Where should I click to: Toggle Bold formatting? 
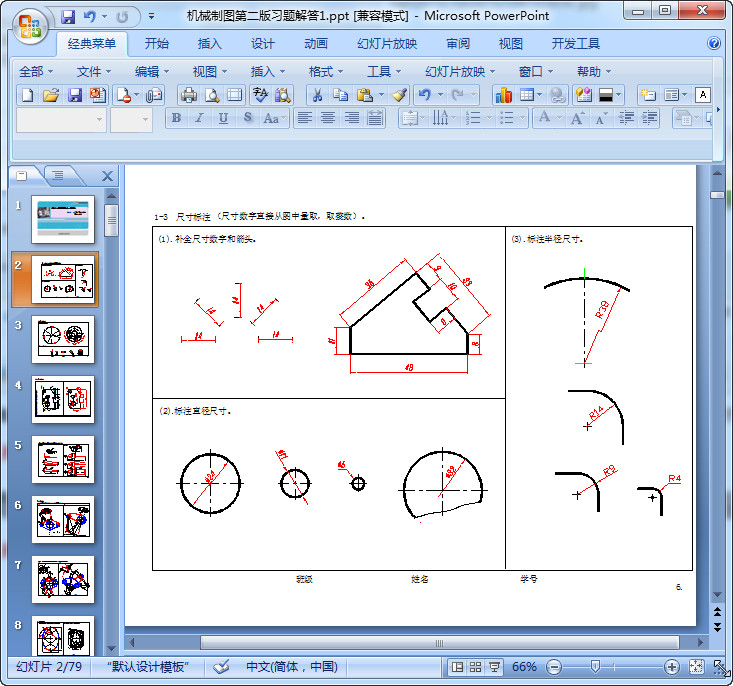coord(176,118)
